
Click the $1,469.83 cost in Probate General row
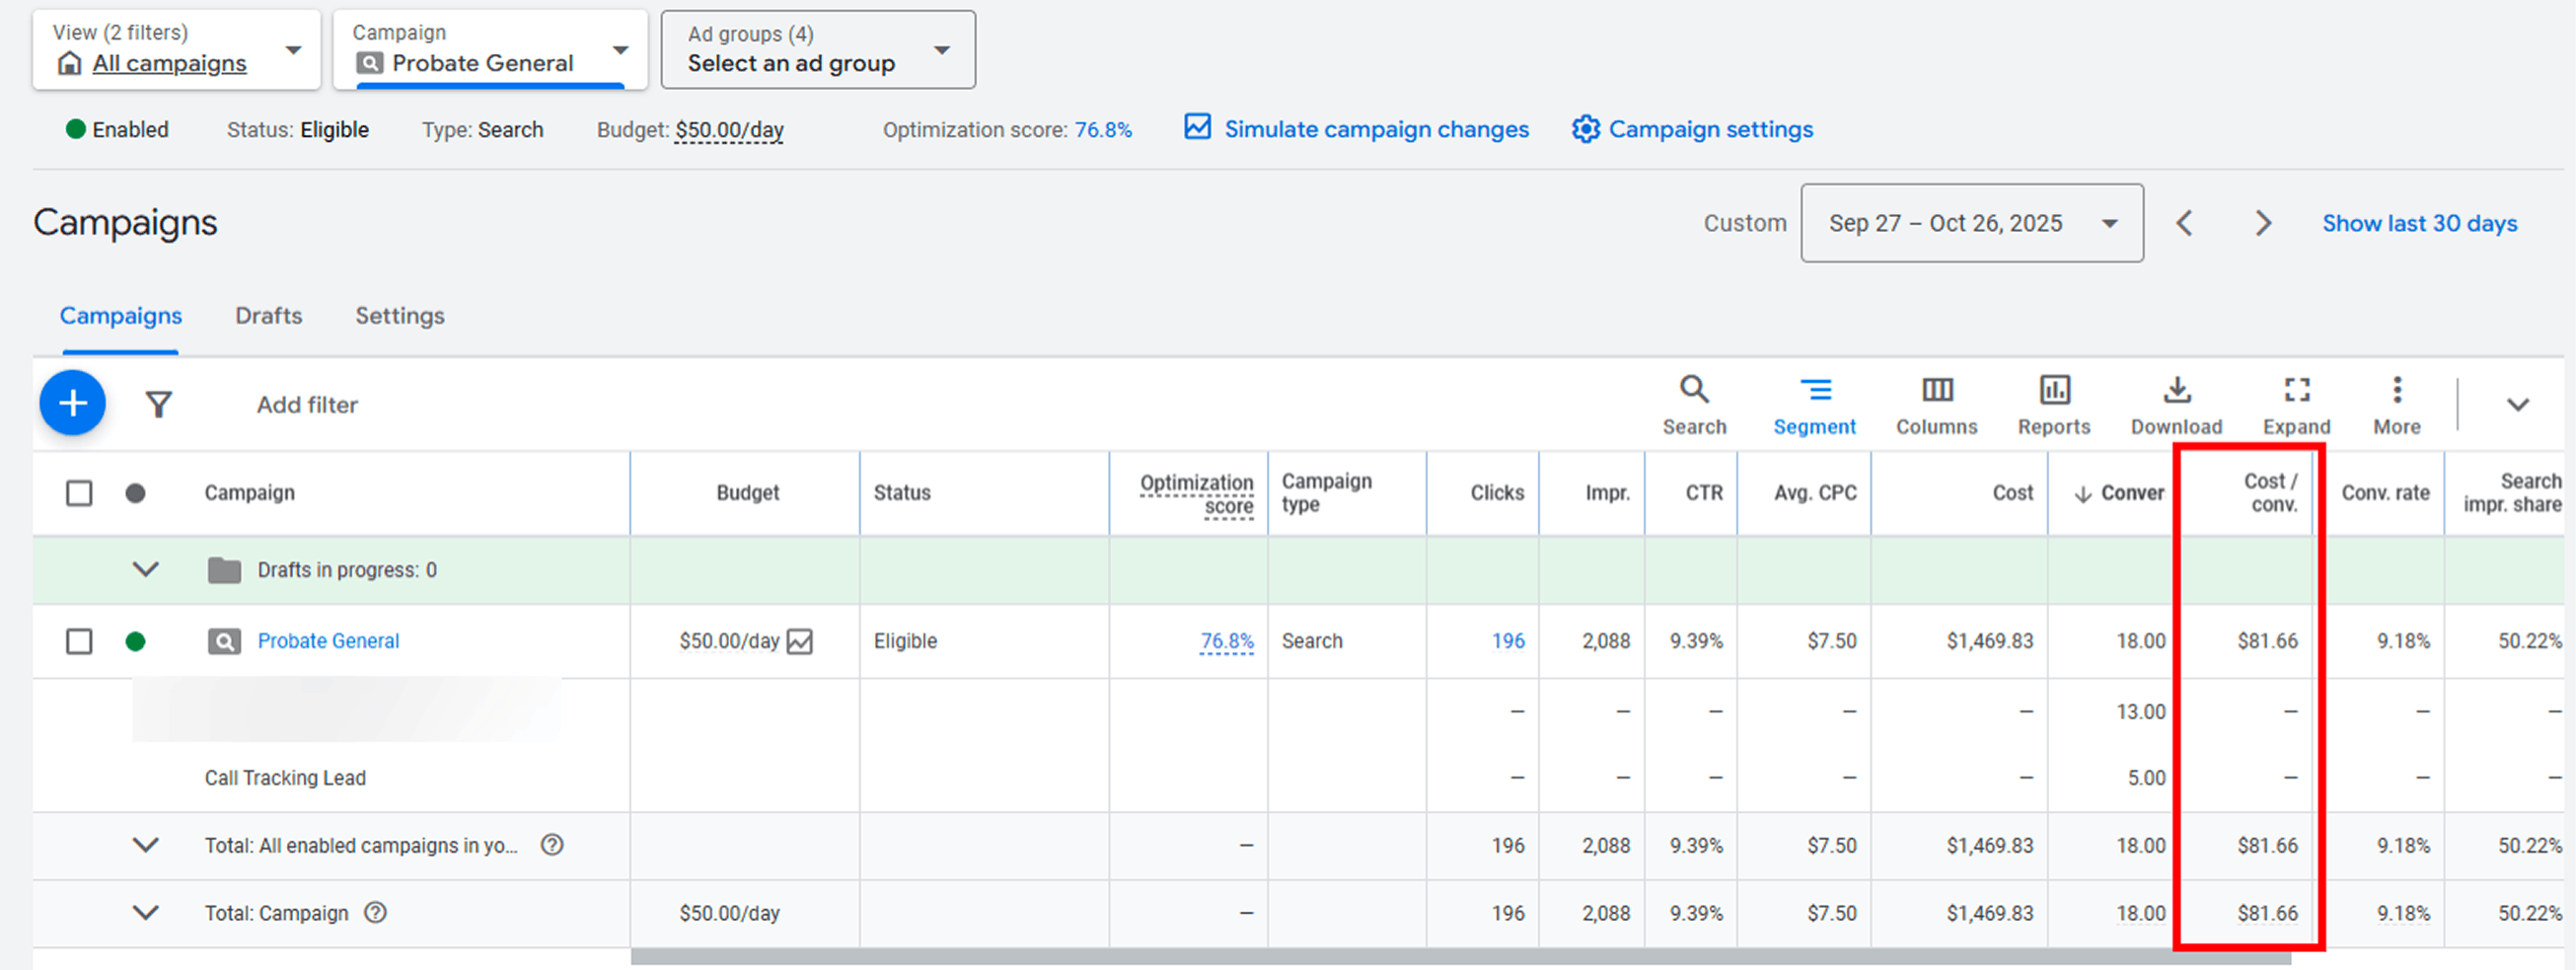(x=1989, y=641)
